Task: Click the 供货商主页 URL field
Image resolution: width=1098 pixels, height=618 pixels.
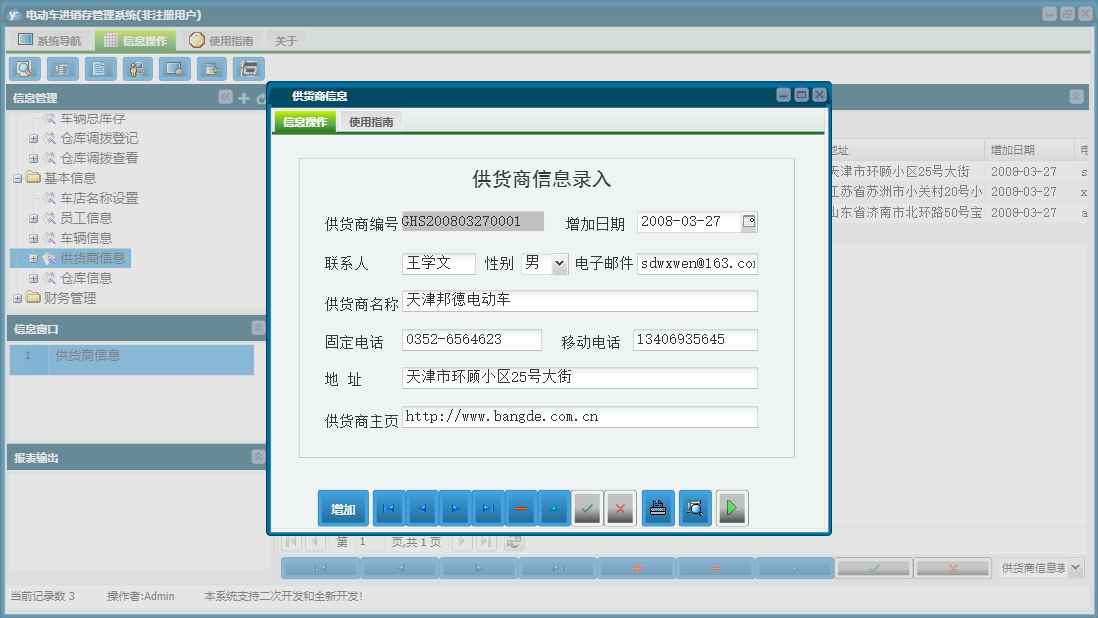Action: tap(579, 417)
